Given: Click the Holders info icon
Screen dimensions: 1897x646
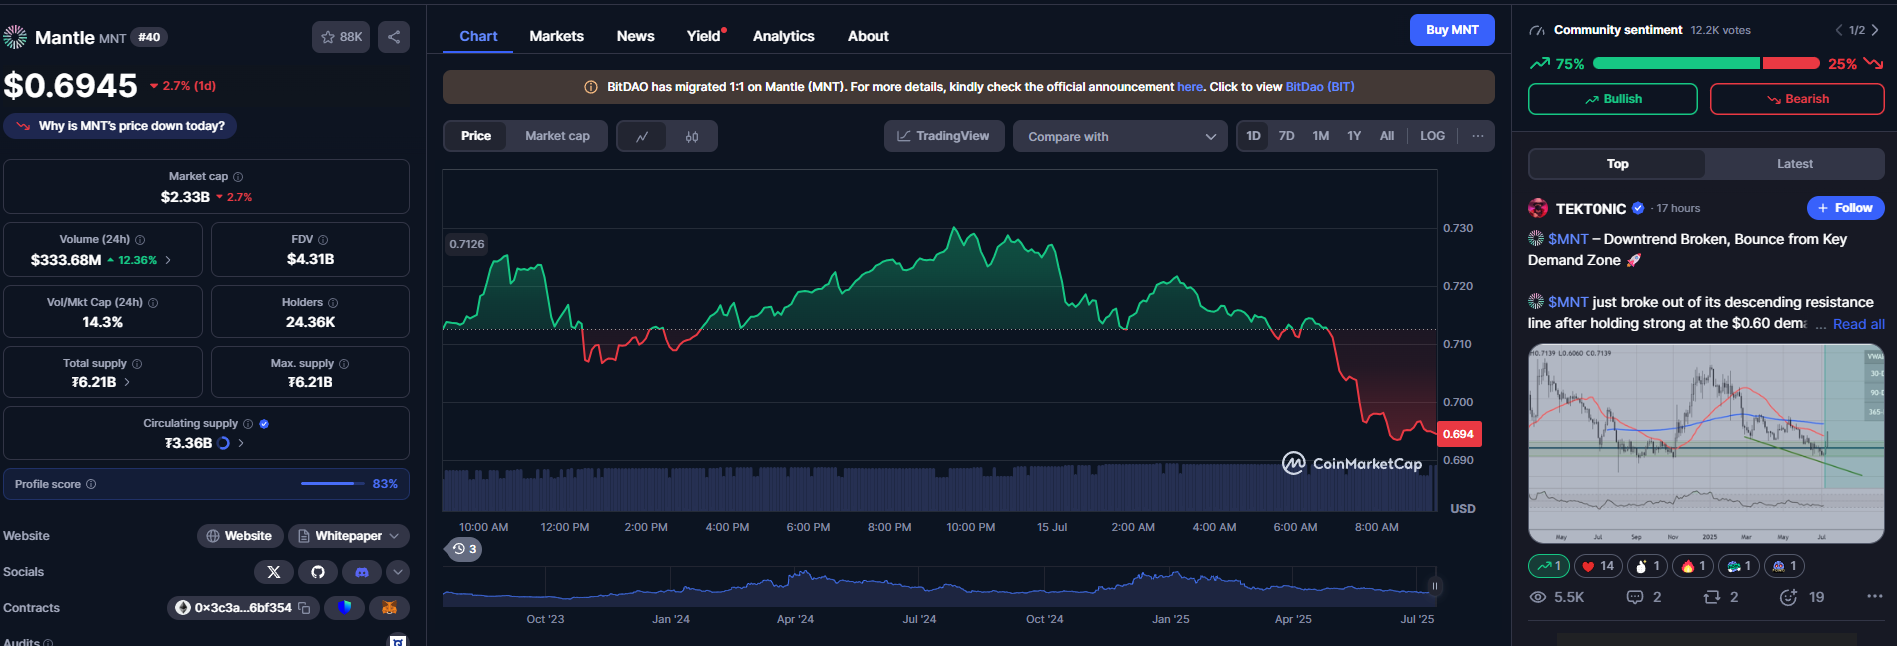Looking at the screenshot, I should point(333,303).
